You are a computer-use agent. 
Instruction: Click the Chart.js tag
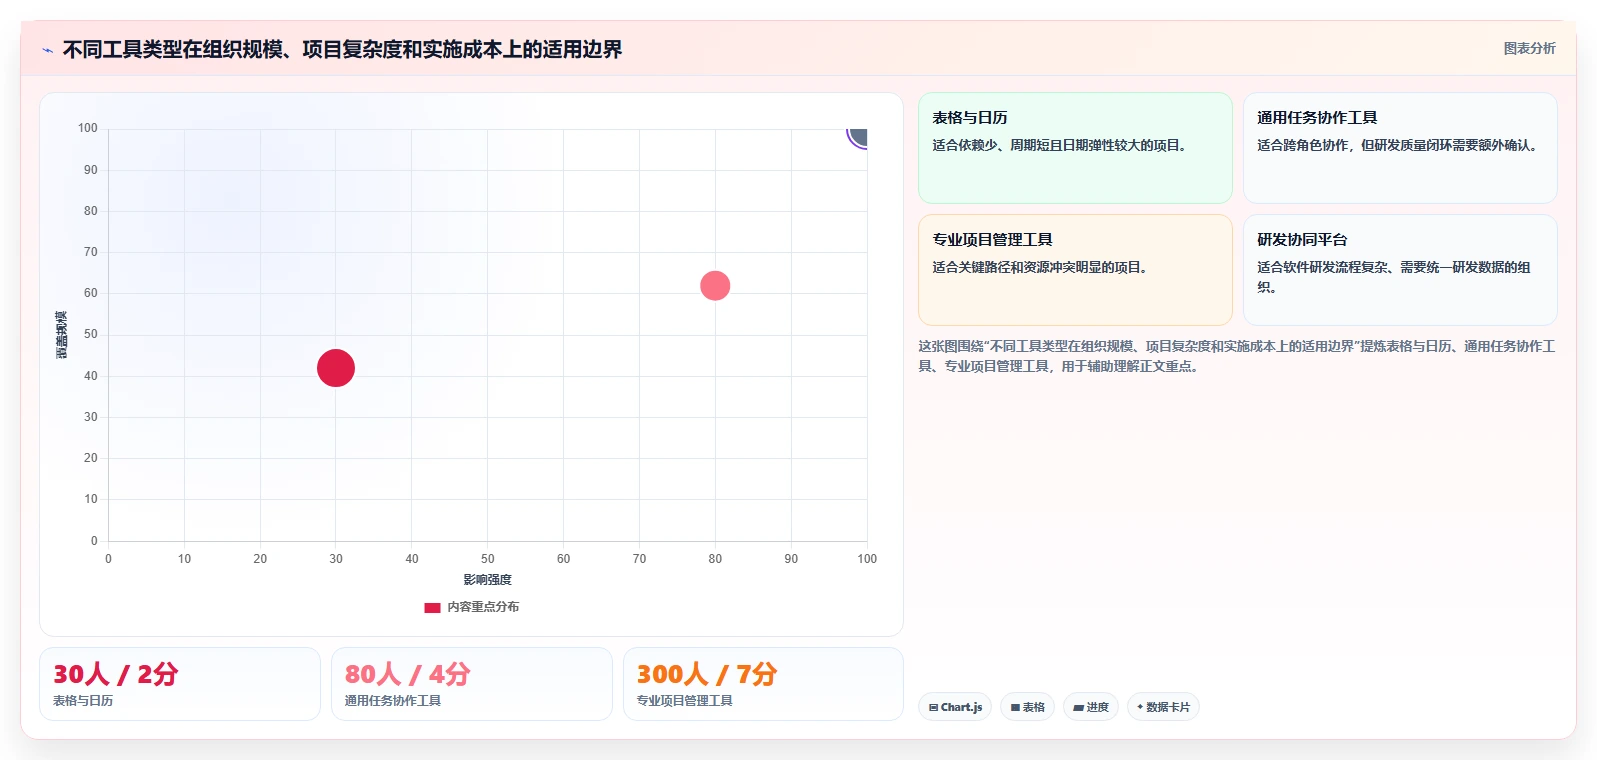click(955, 707)
